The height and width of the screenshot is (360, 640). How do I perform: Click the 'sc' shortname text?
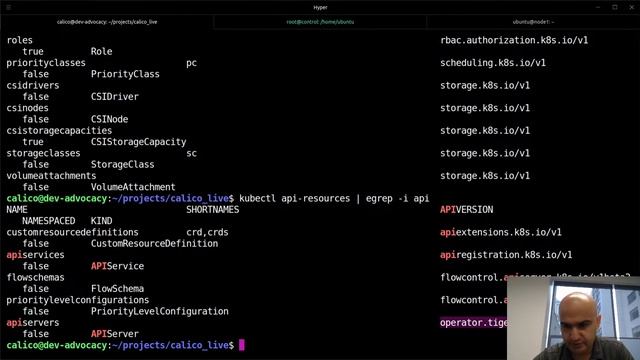pyautogui.click(x=191, y=153)
